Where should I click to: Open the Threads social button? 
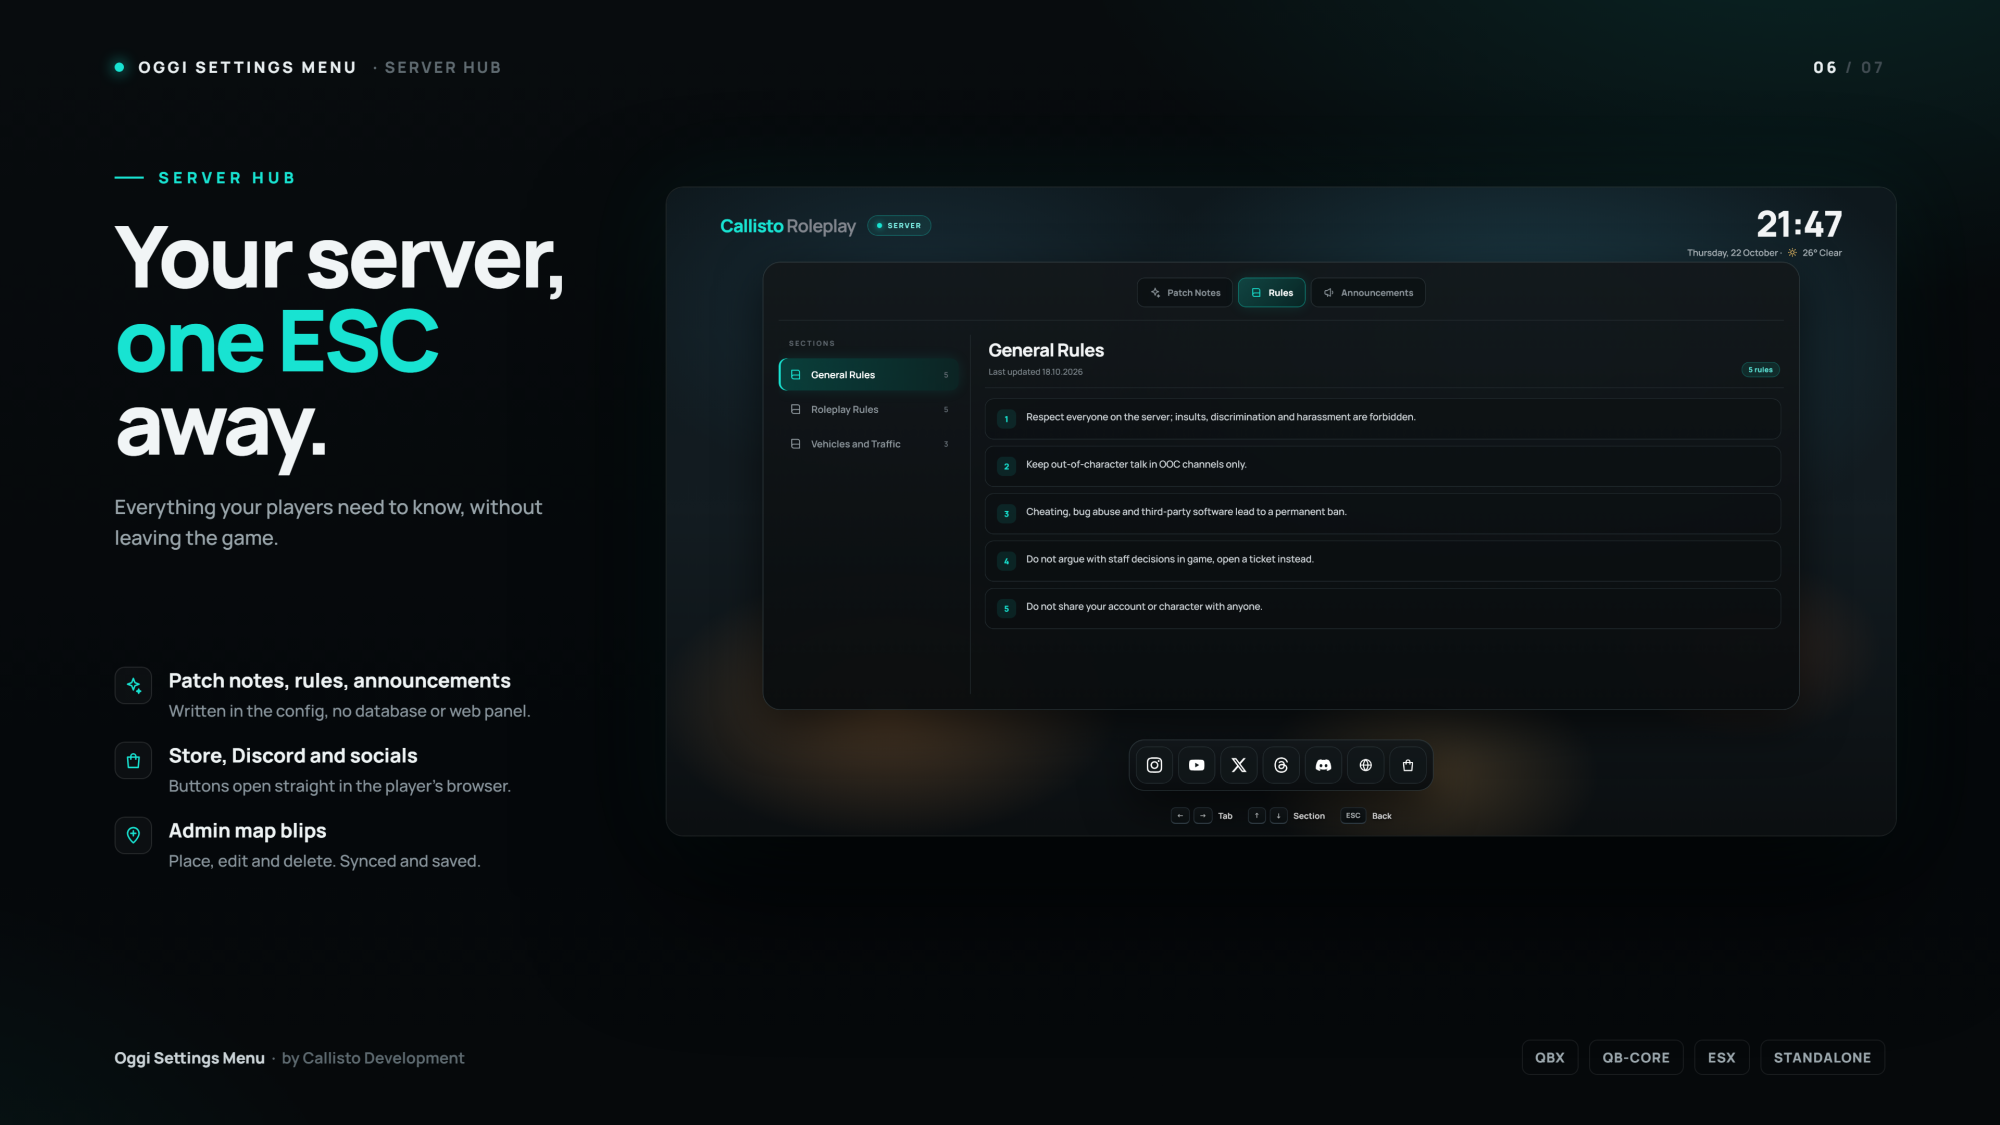point(1281,765)
